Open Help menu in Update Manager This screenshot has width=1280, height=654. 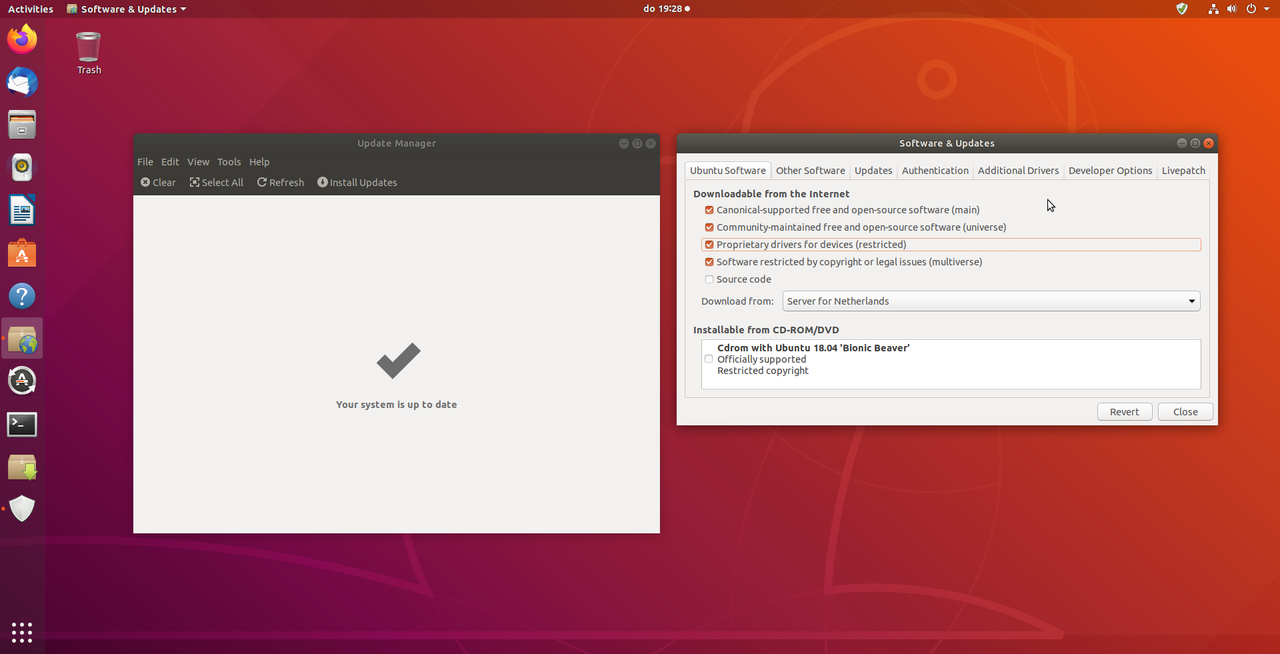(x=259, y=161)
